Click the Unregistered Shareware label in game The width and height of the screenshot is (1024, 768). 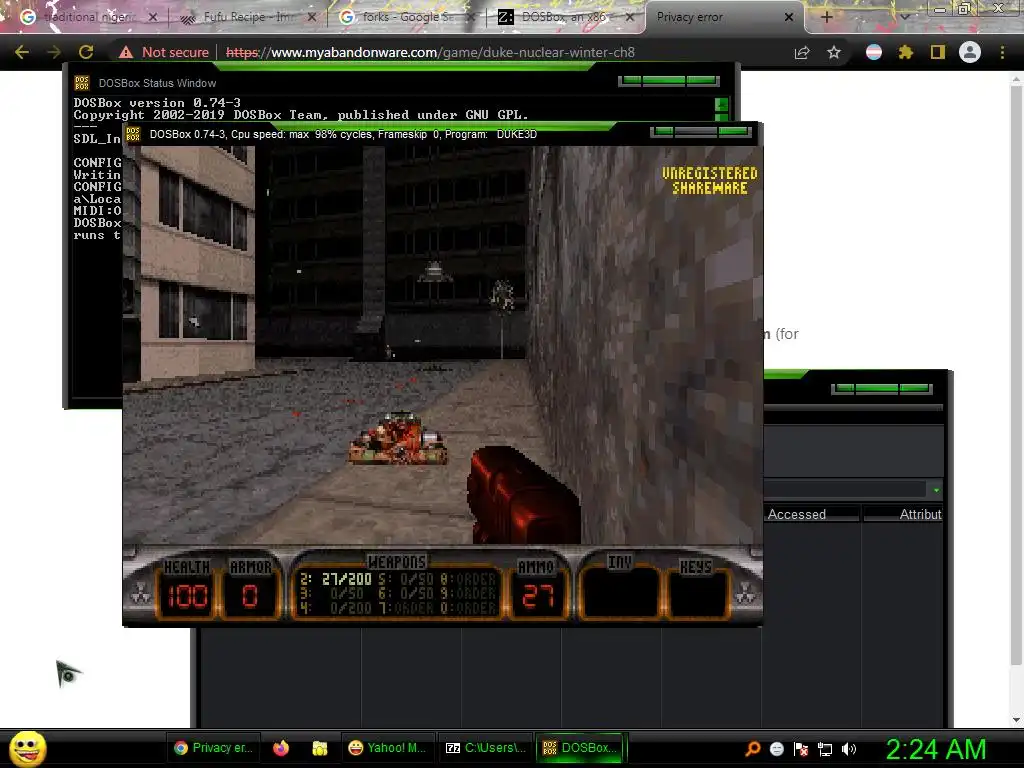tap(709, 181)
